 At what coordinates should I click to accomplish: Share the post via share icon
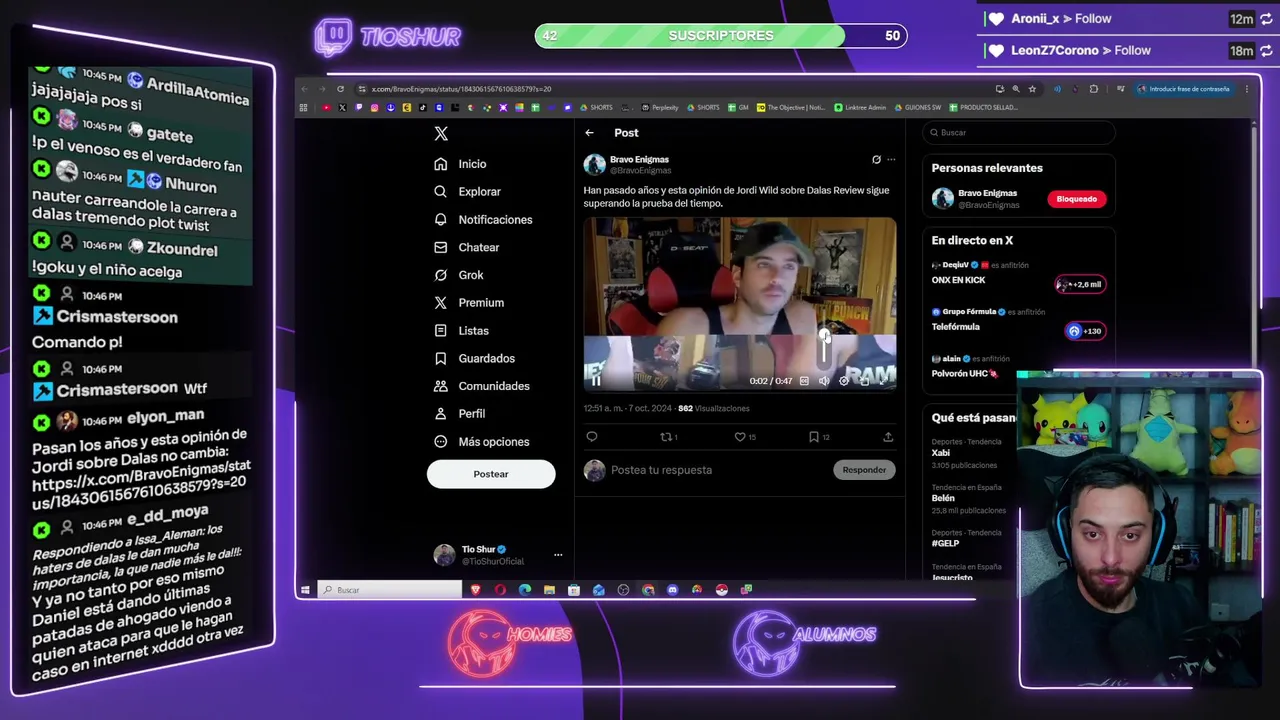888,437
